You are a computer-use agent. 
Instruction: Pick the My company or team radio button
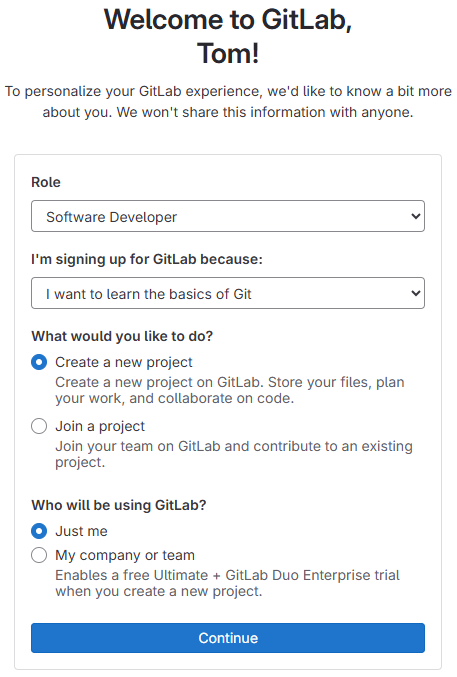point(39,555)
